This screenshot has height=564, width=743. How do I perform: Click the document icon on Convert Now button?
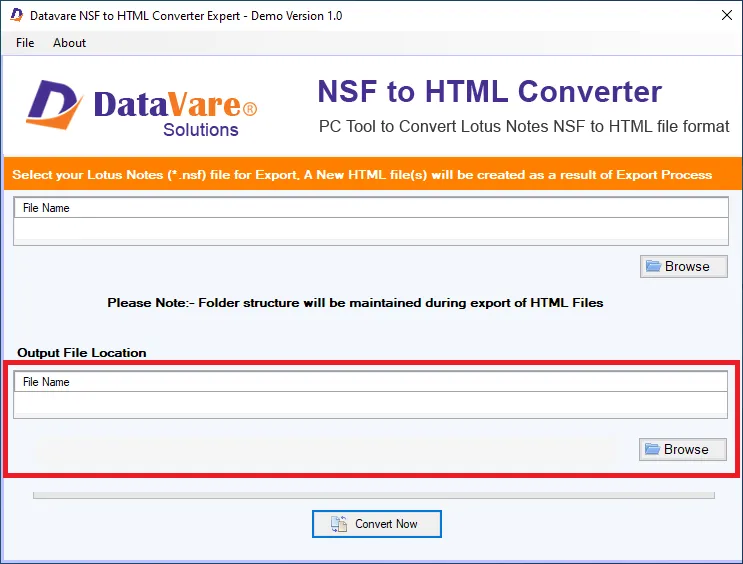(x=339, y=524)
